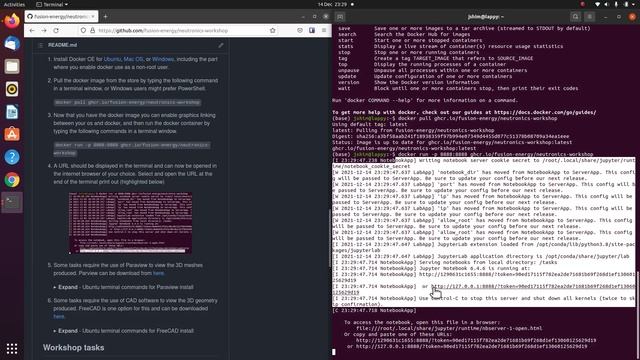Click the volume speaker icon in tray
Screen dimensions: 640x360
click(x=607, y=4)
